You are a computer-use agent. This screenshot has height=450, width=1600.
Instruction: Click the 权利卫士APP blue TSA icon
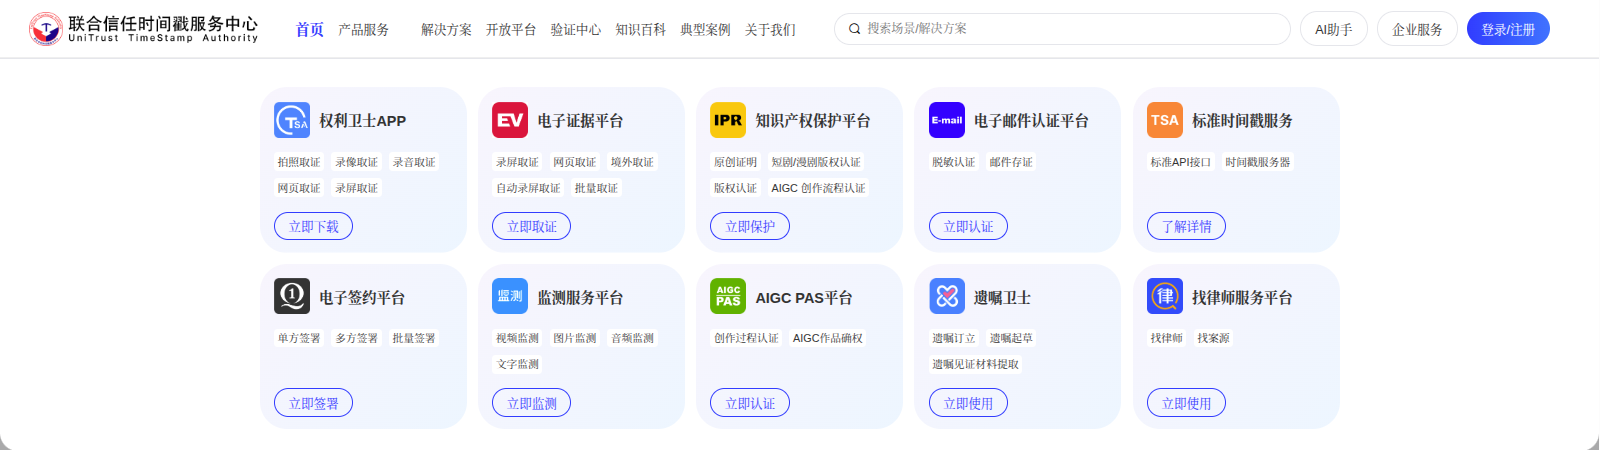click(292, 120)
